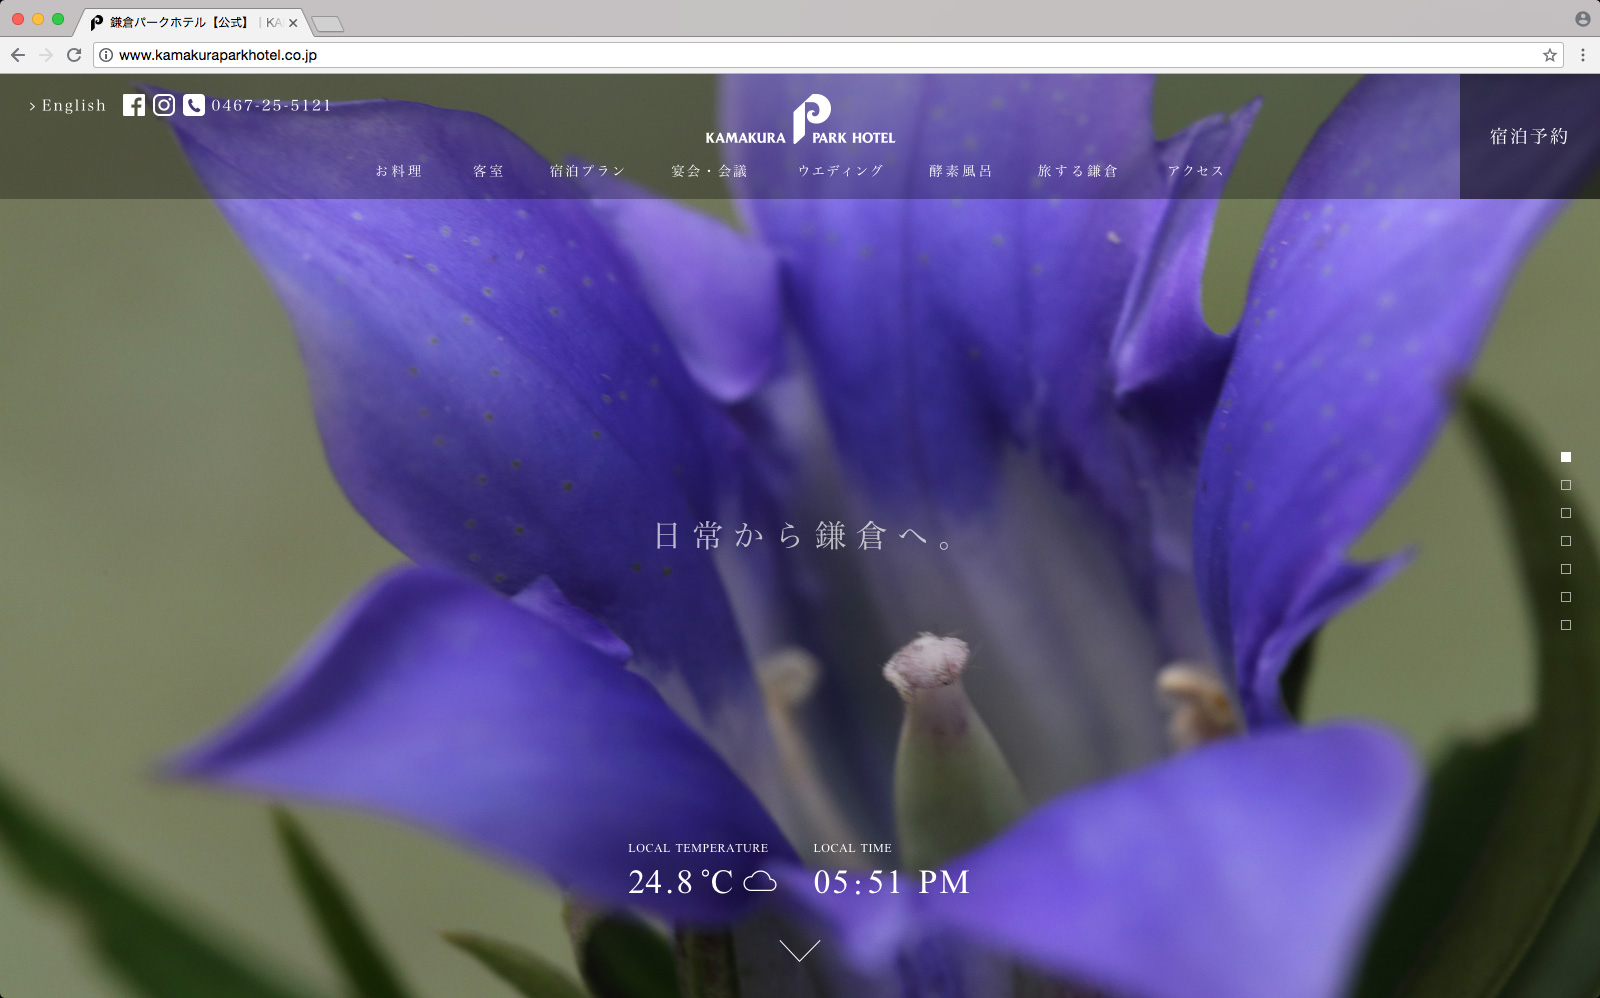Select the first filled slide indicator
This screenshot has width=1600, height=998.
1566,457
